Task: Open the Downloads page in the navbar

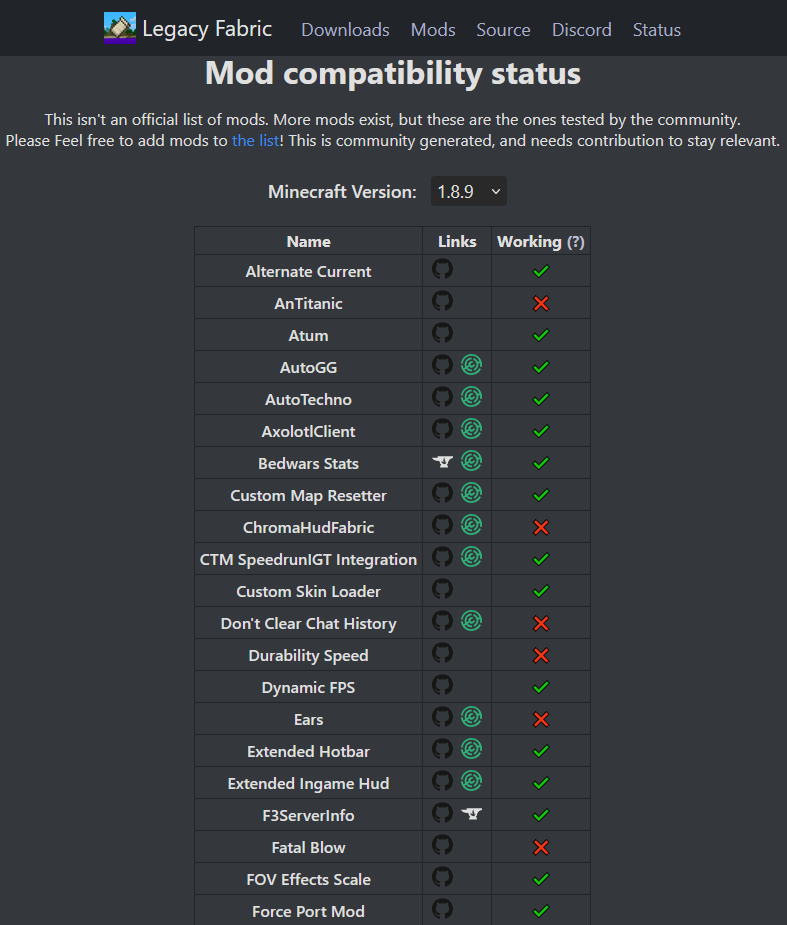Action: point(345,30)
